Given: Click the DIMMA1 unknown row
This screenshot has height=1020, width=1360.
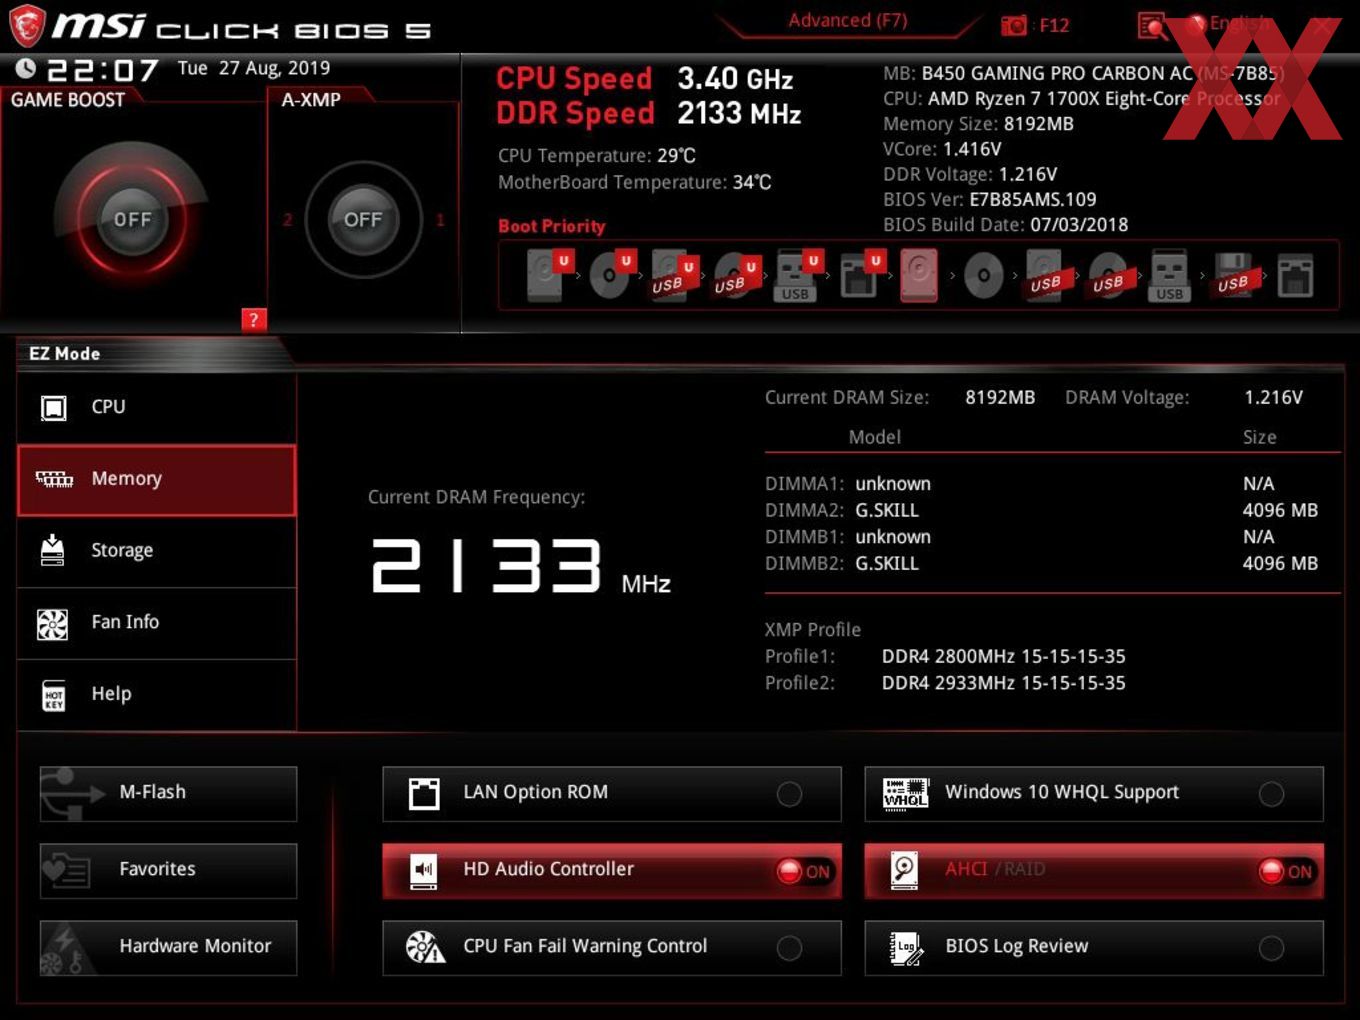Looking at the screenshot, I should point(1041,484).
